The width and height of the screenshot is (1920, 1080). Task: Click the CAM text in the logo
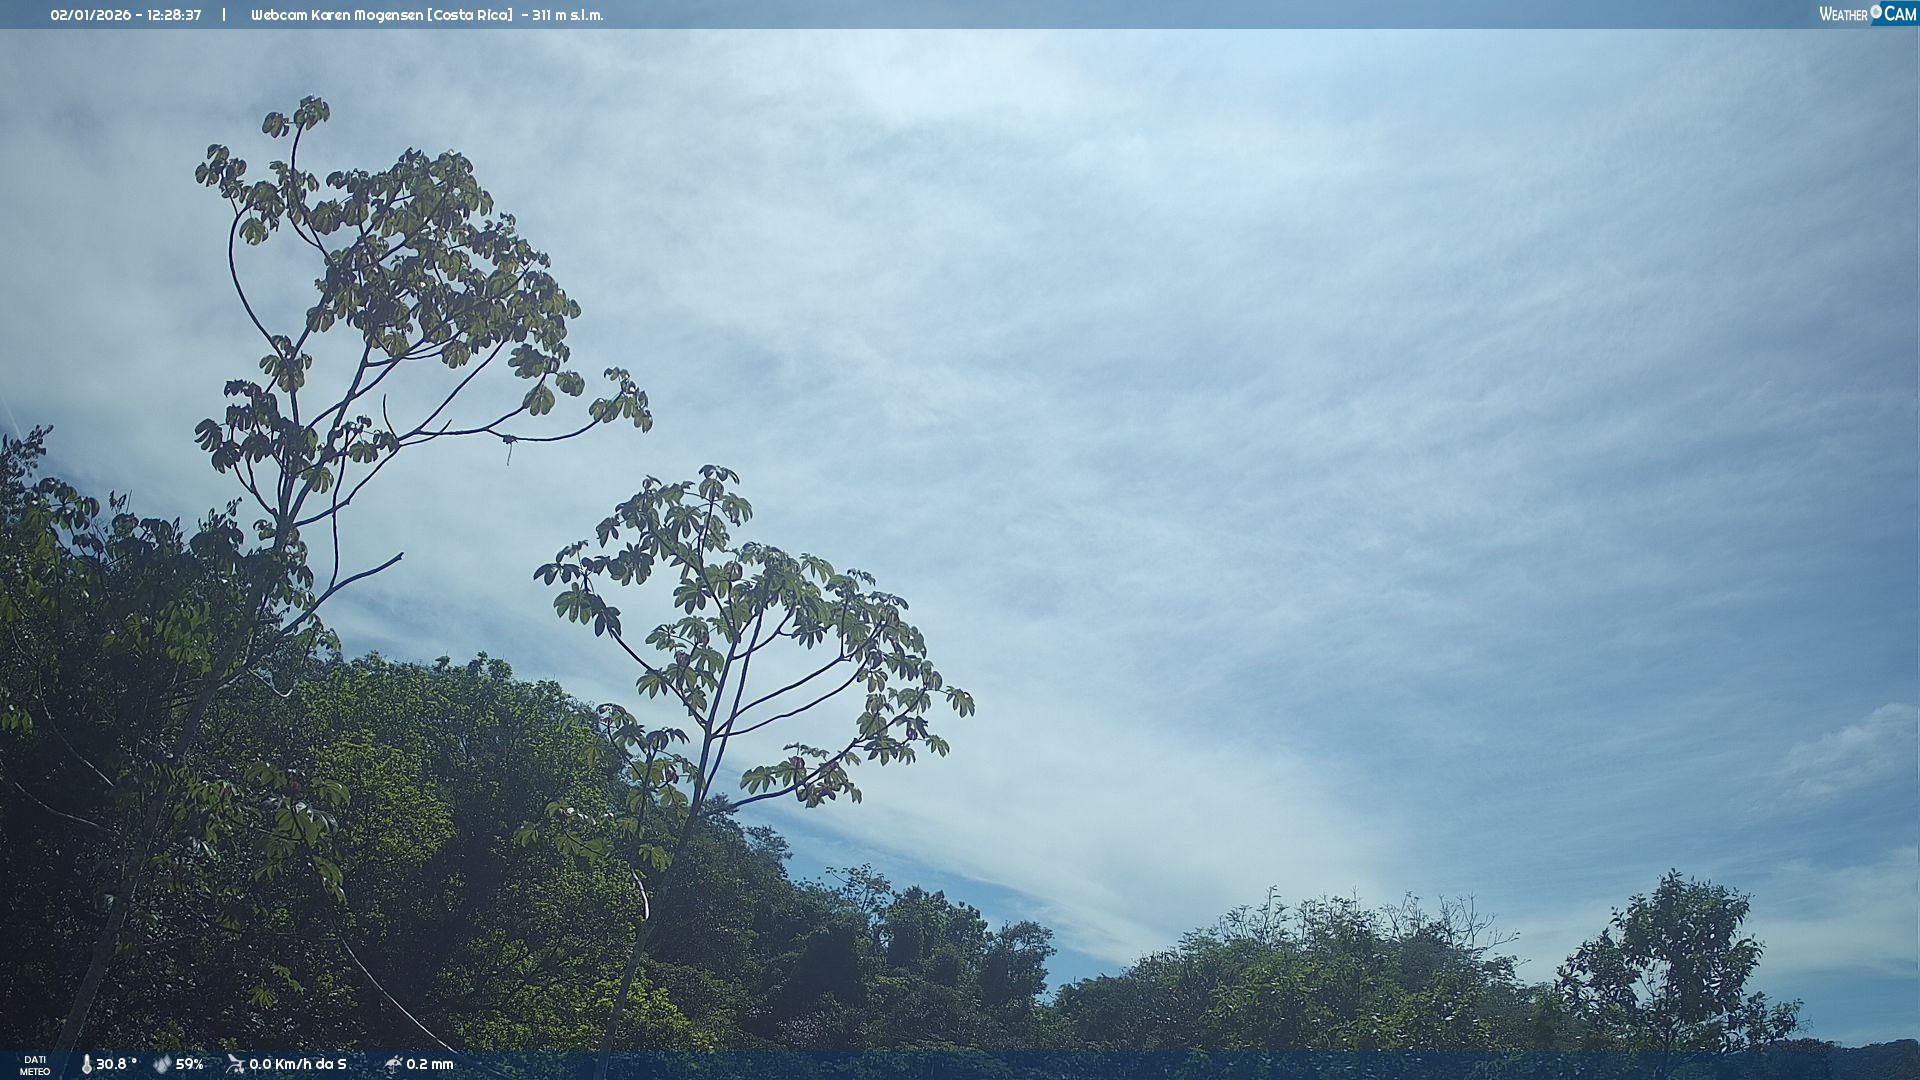point(1900,14)
